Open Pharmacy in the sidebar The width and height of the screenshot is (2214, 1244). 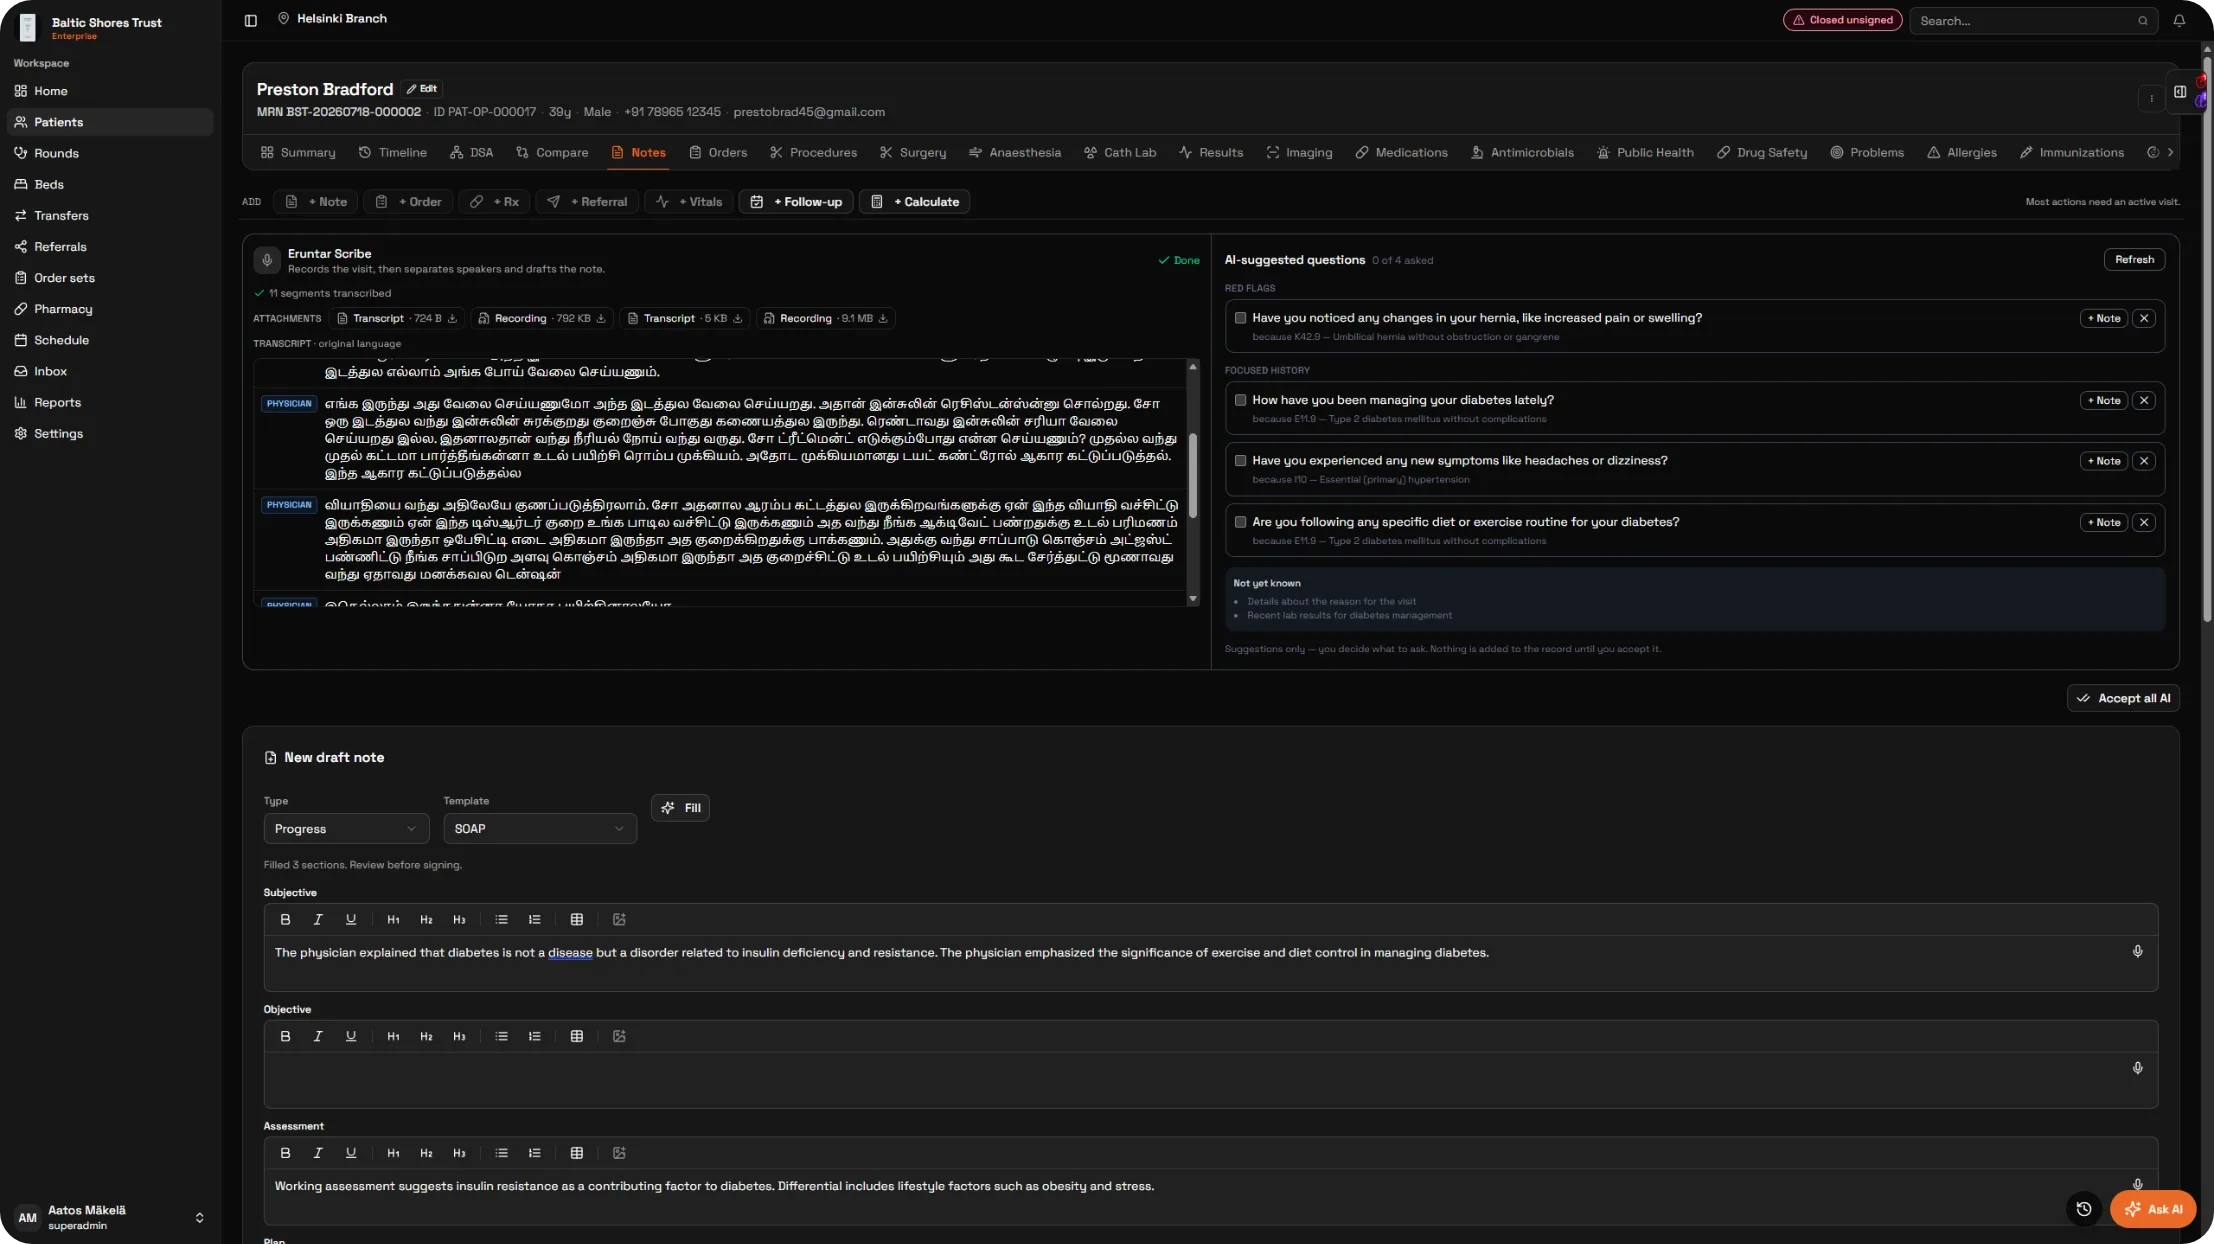pos(110,309)
